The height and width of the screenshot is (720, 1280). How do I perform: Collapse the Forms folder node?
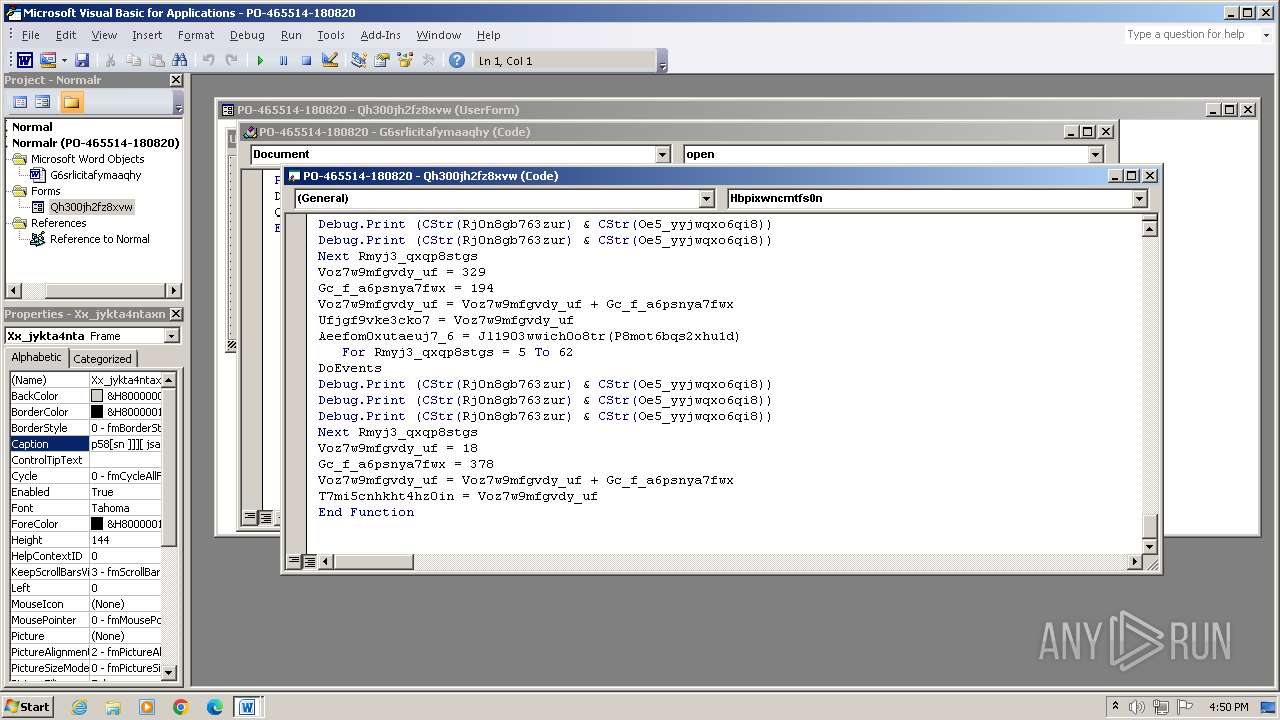[x=20, y=191]
